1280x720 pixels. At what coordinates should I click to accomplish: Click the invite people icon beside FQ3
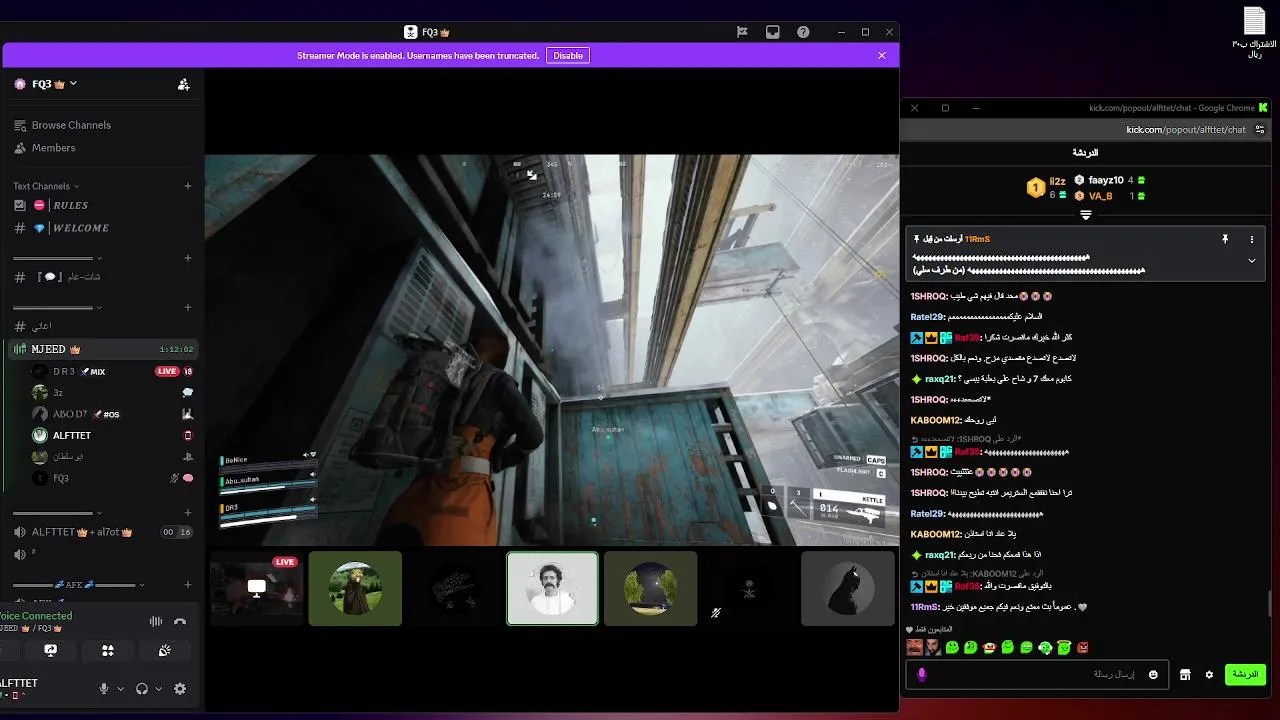click(x=183, y=84)
